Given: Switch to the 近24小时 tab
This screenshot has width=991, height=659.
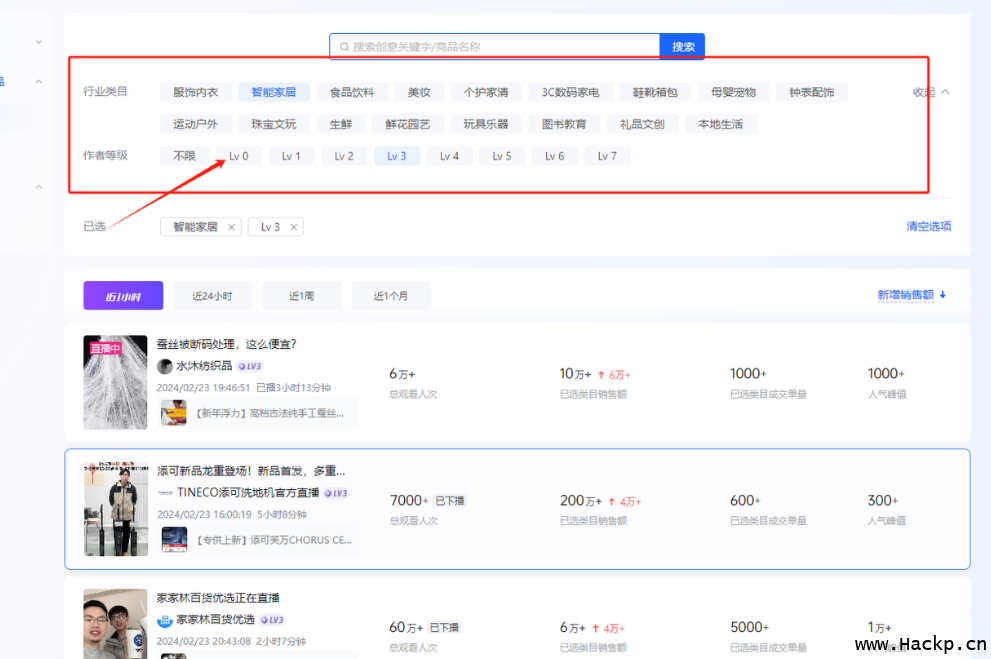Looking at the screenshot, I should 212,296.
